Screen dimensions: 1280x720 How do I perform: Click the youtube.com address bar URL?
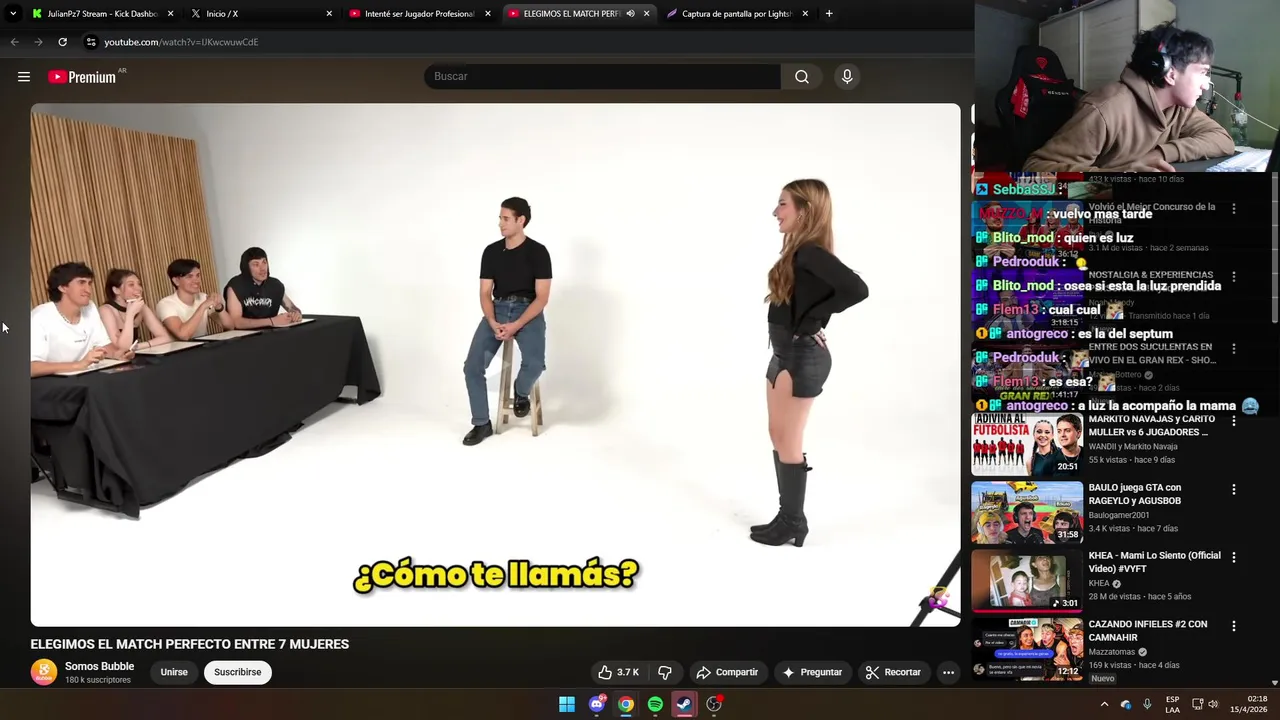181,42
